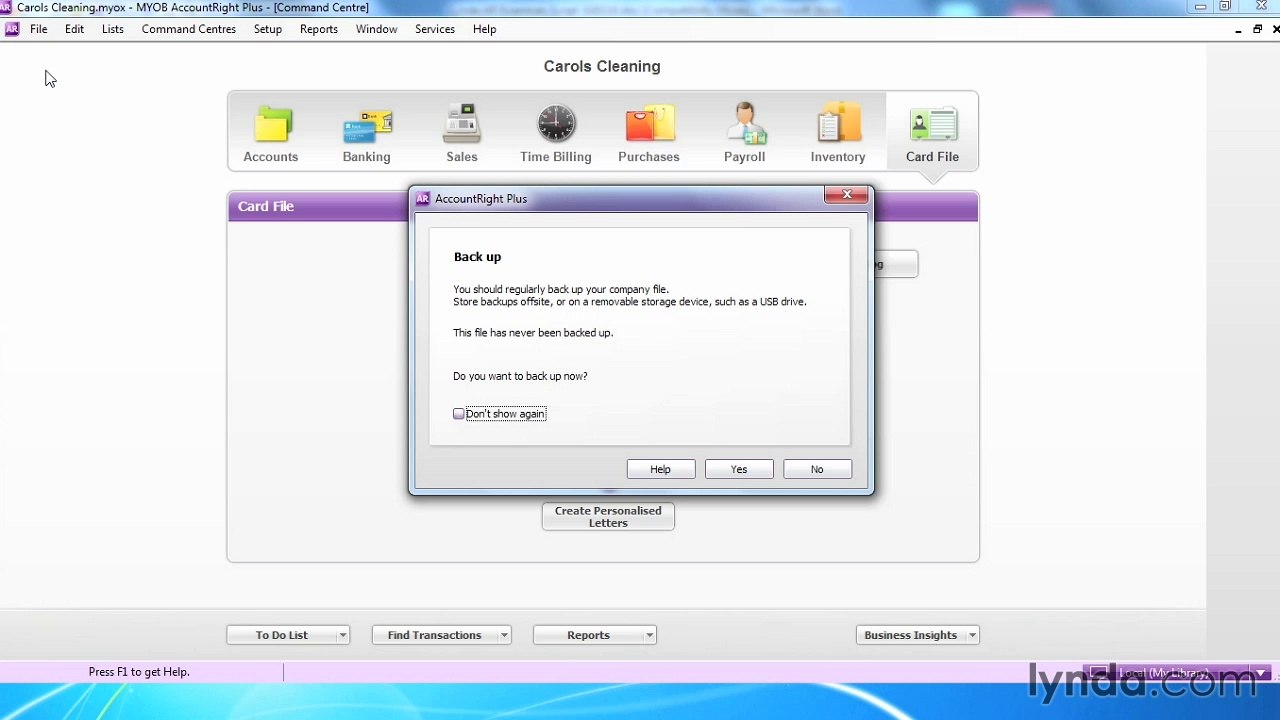
Task: Open the Lists menu
Action: click(x=113, y=29)
